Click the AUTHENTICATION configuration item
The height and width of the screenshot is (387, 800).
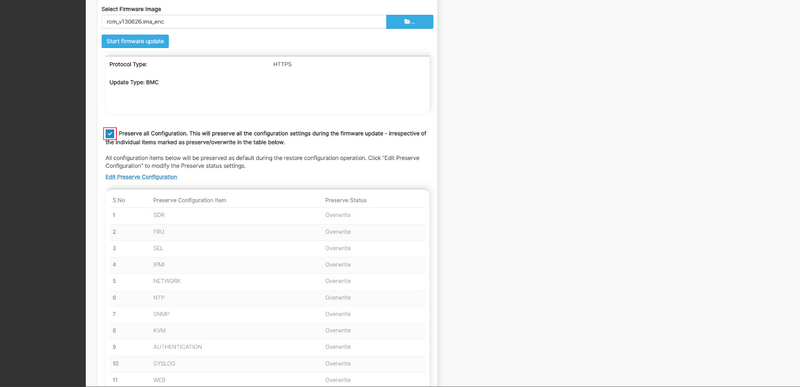[x=178, y=347]
